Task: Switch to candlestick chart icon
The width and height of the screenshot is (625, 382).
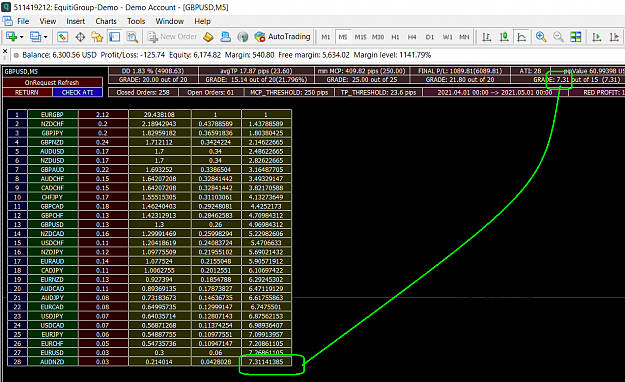Action: point(504,37)
